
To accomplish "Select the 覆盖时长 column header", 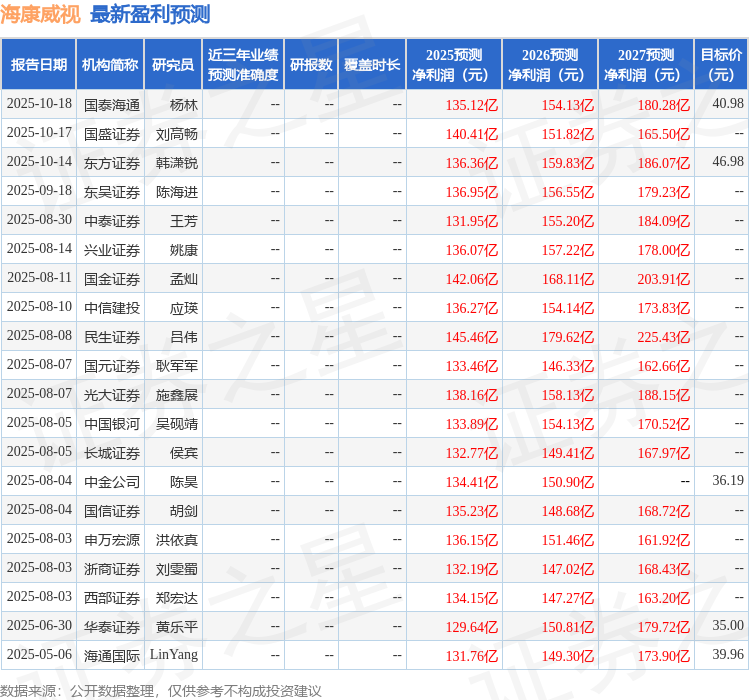I will [372, 65].
